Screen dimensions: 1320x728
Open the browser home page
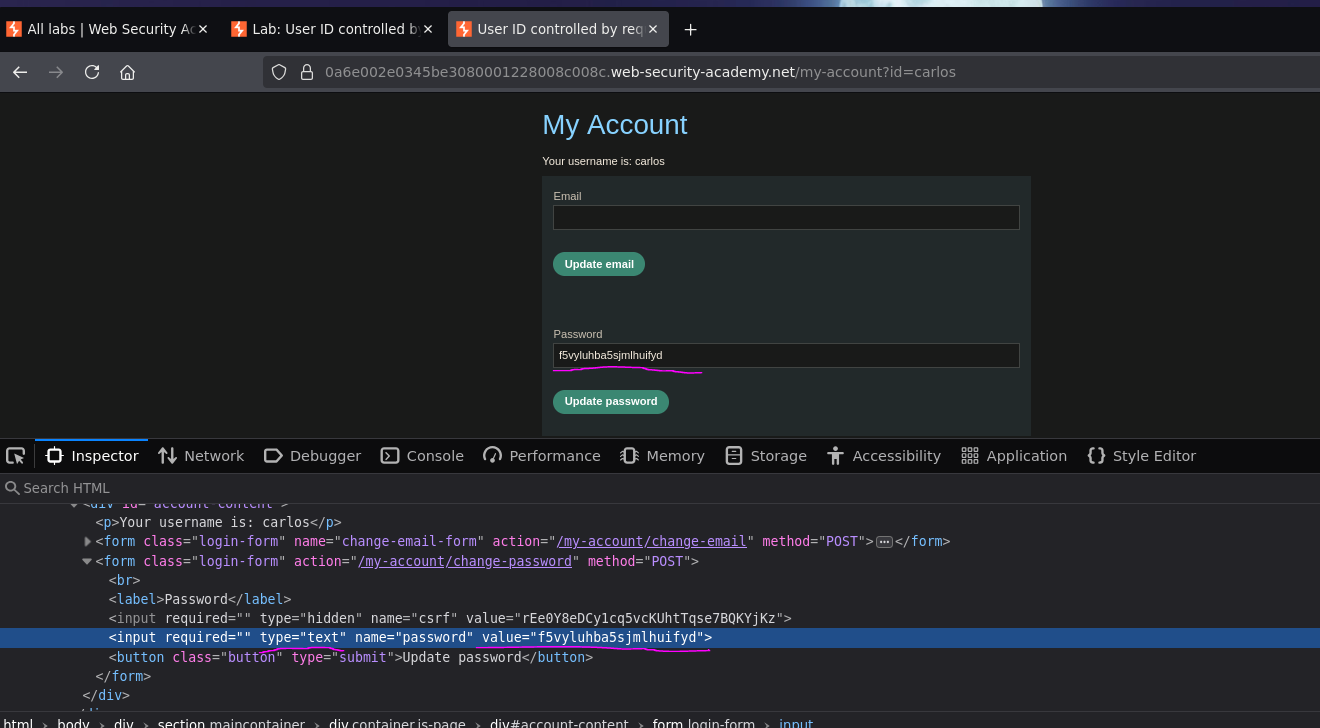coord(127,72)
